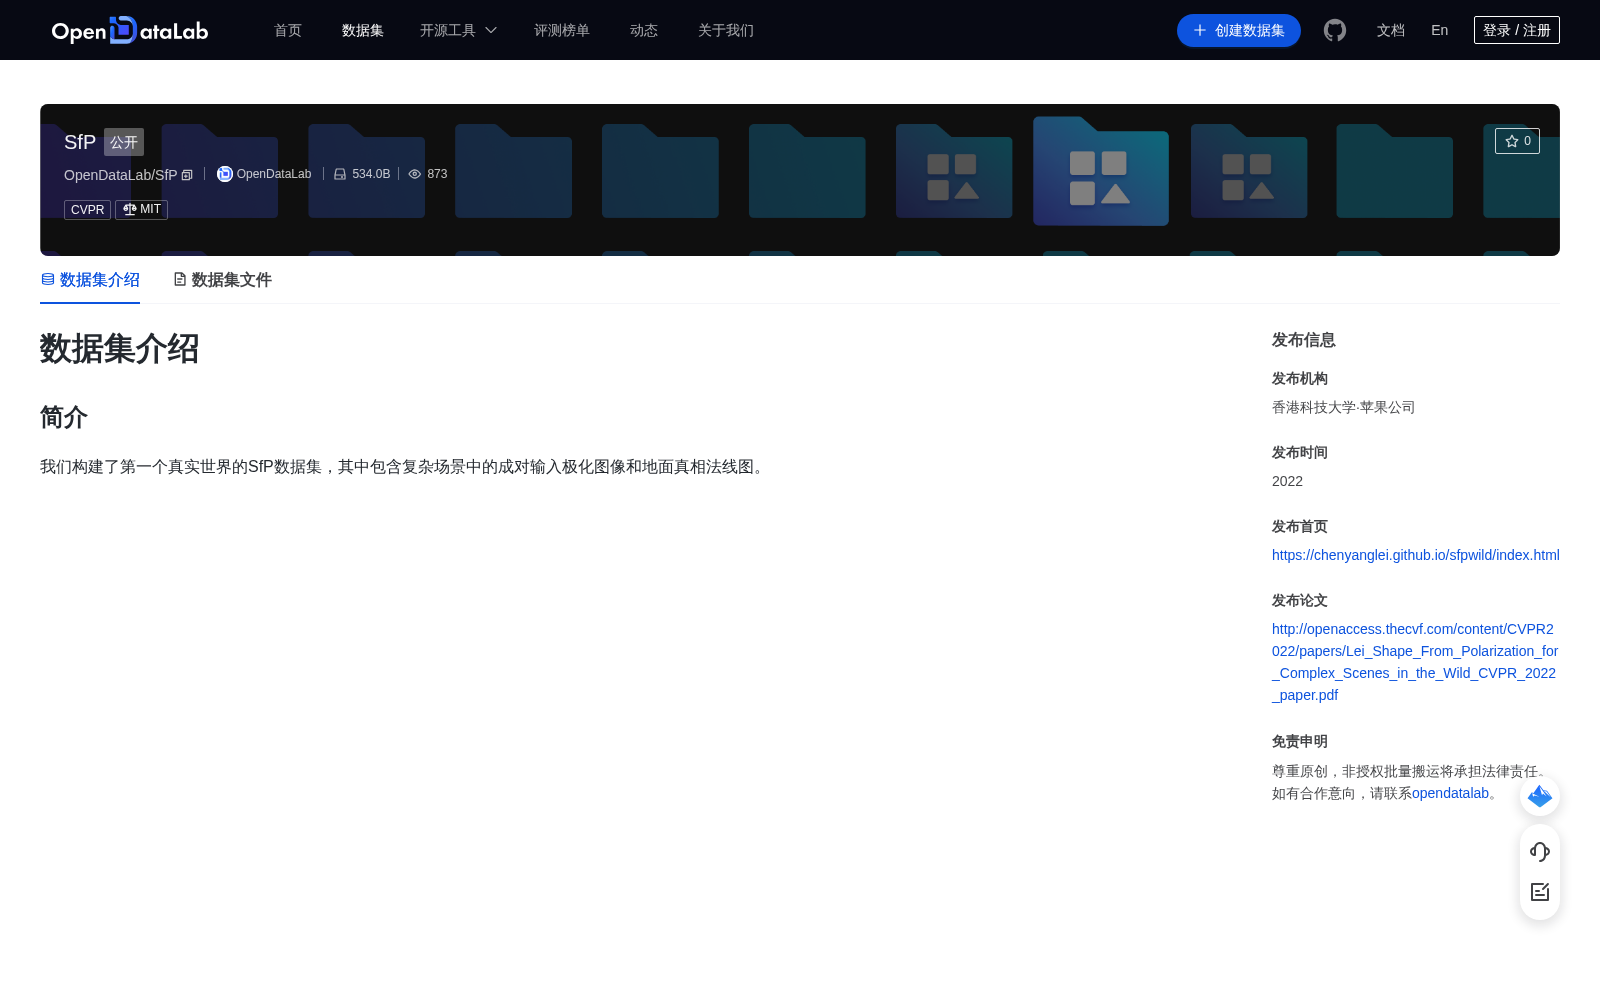The height and width of the screenshot is (1000, 1600).
Task: Copy the OpenDataLab/SfP path
Action: 187,175
